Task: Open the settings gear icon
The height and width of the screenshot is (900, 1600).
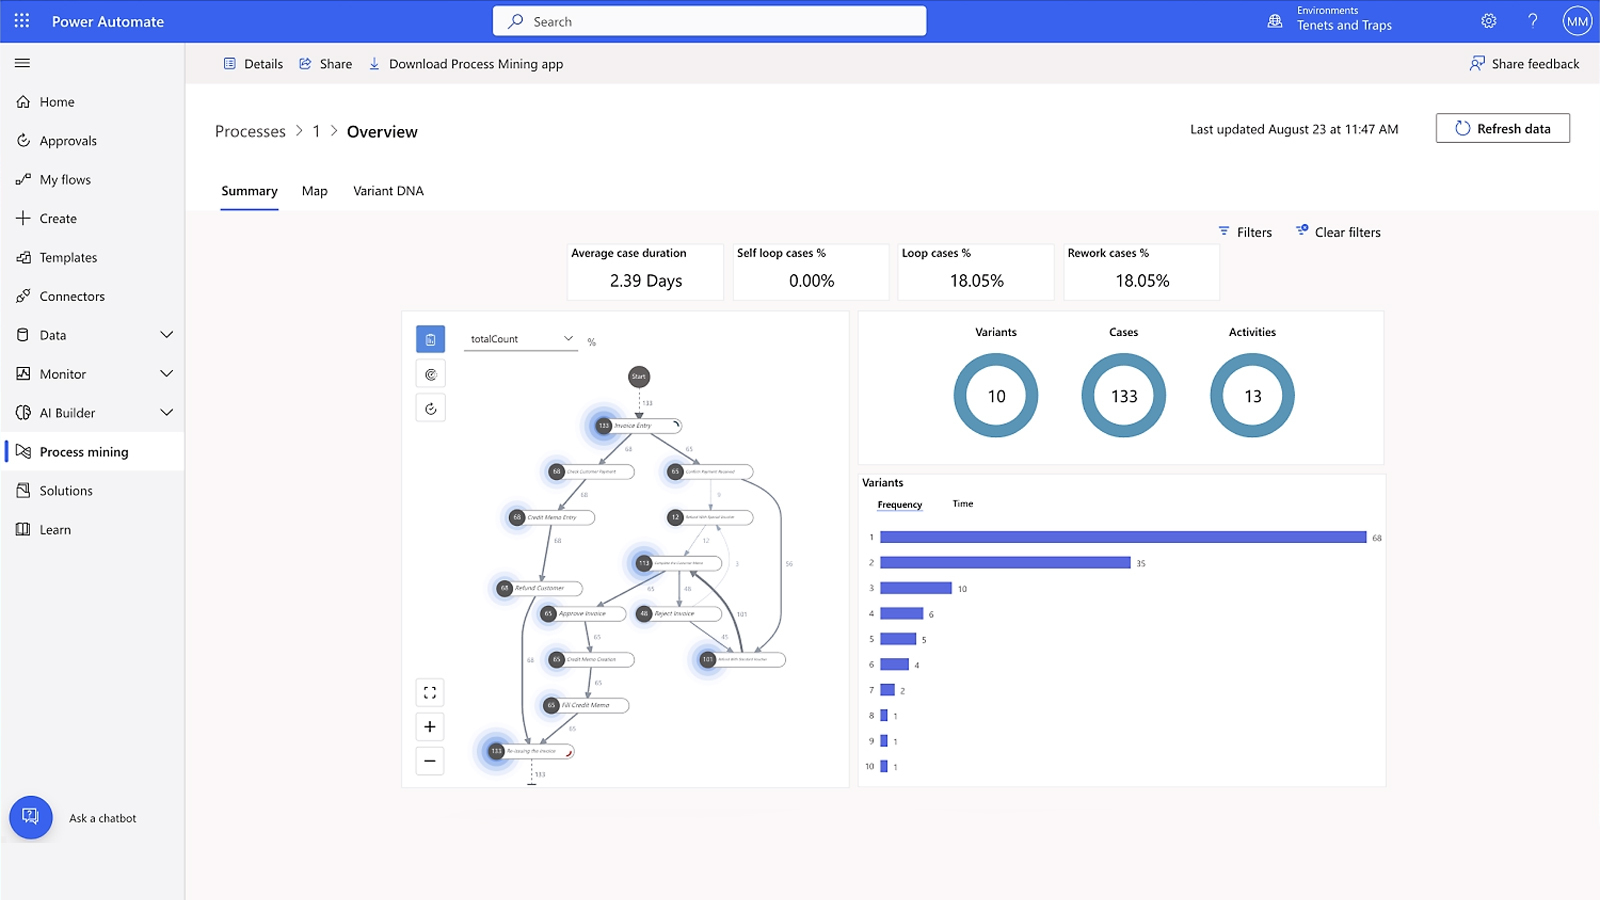Action: 1488,21
